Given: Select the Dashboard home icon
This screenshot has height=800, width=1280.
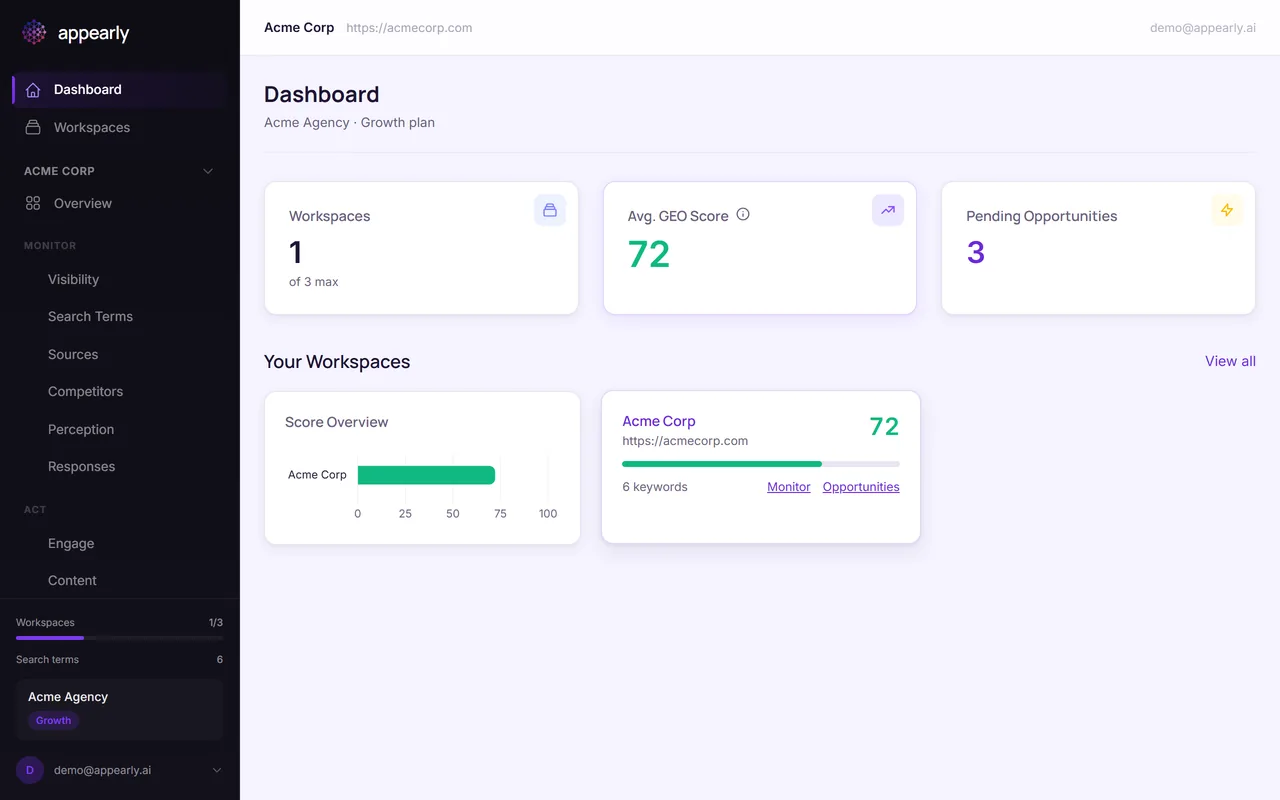Looking at the screenshot, I should [34, 89].
